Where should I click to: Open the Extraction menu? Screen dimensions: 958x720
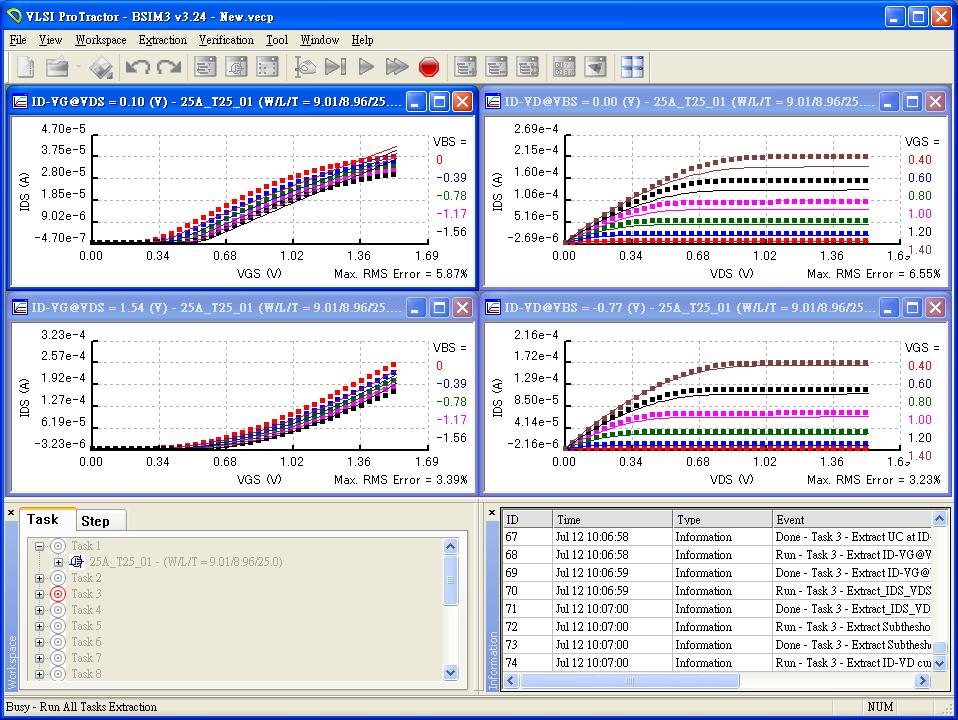(162, 40)
